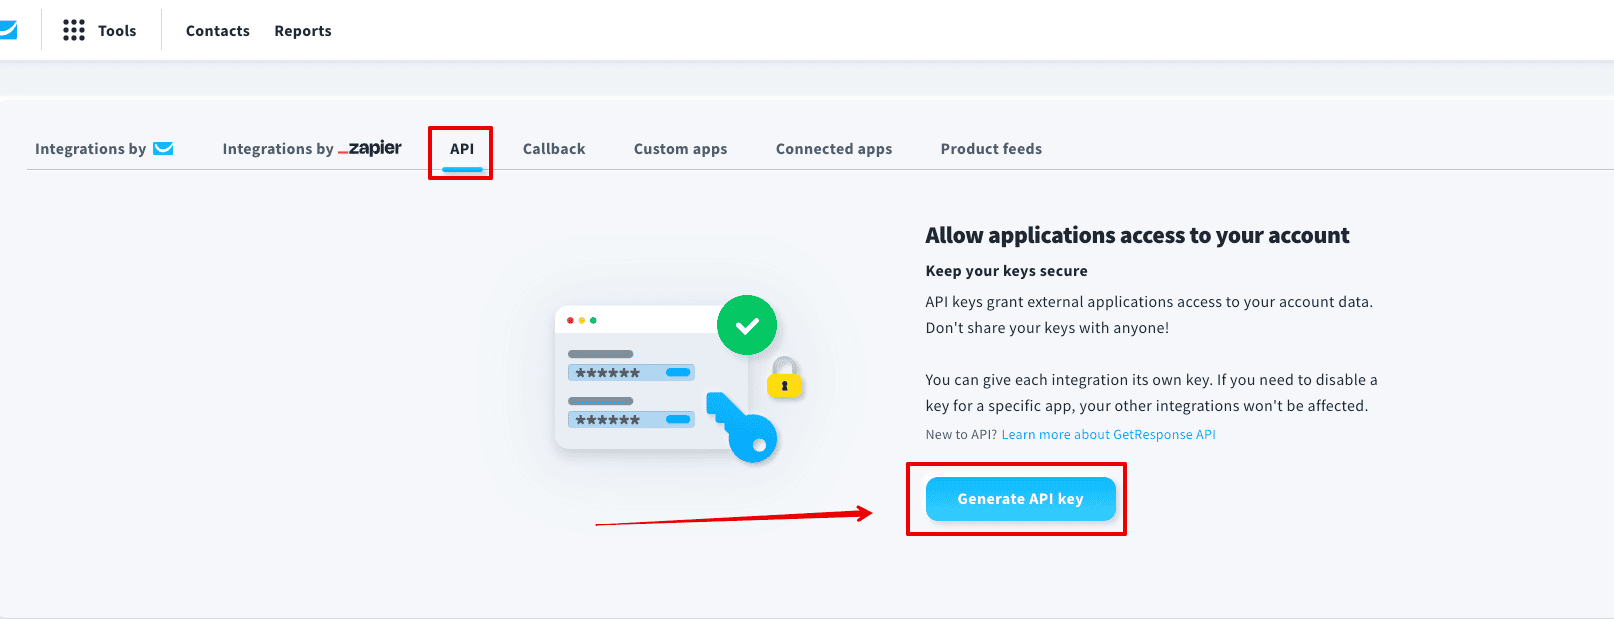This screenshot has width=1614, height=619.
Task: Open the Tools grid menu icon
Action: (74, 31)
